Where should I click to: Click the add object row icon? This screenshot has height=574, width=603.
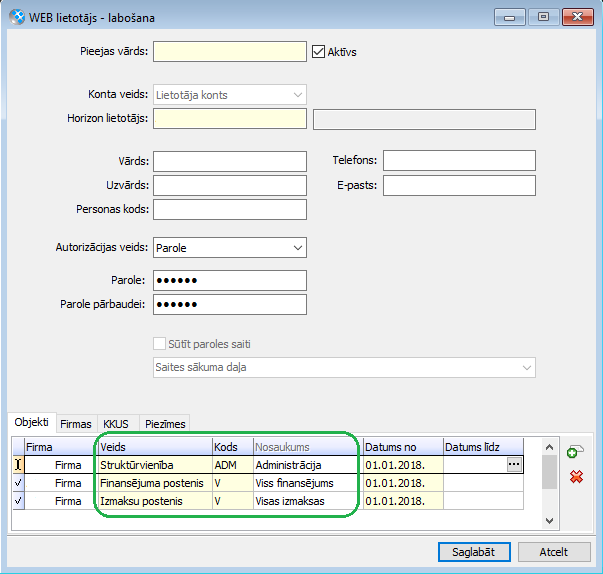pyautogui.click(x=575, y=451)
